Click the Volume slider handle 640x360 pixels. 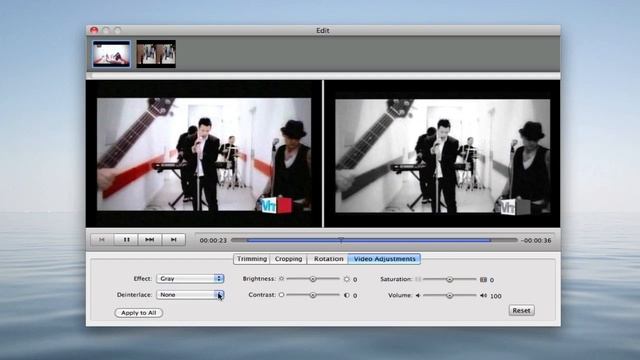click(449, 295)
